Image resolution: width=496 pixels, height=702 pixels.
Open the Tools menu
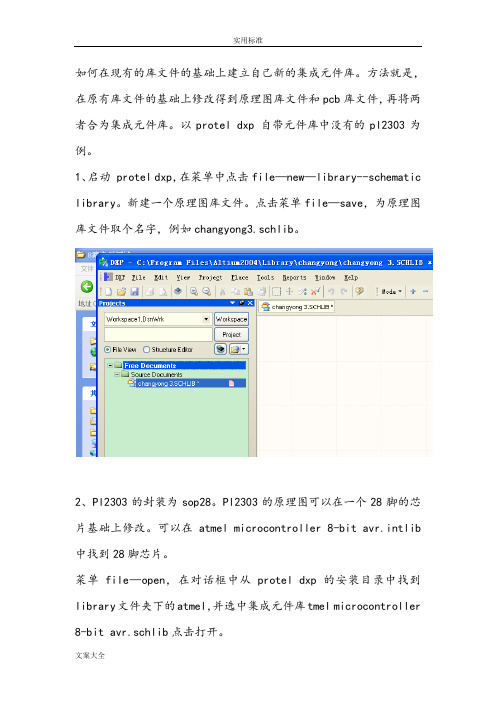[x=265, y=278]
